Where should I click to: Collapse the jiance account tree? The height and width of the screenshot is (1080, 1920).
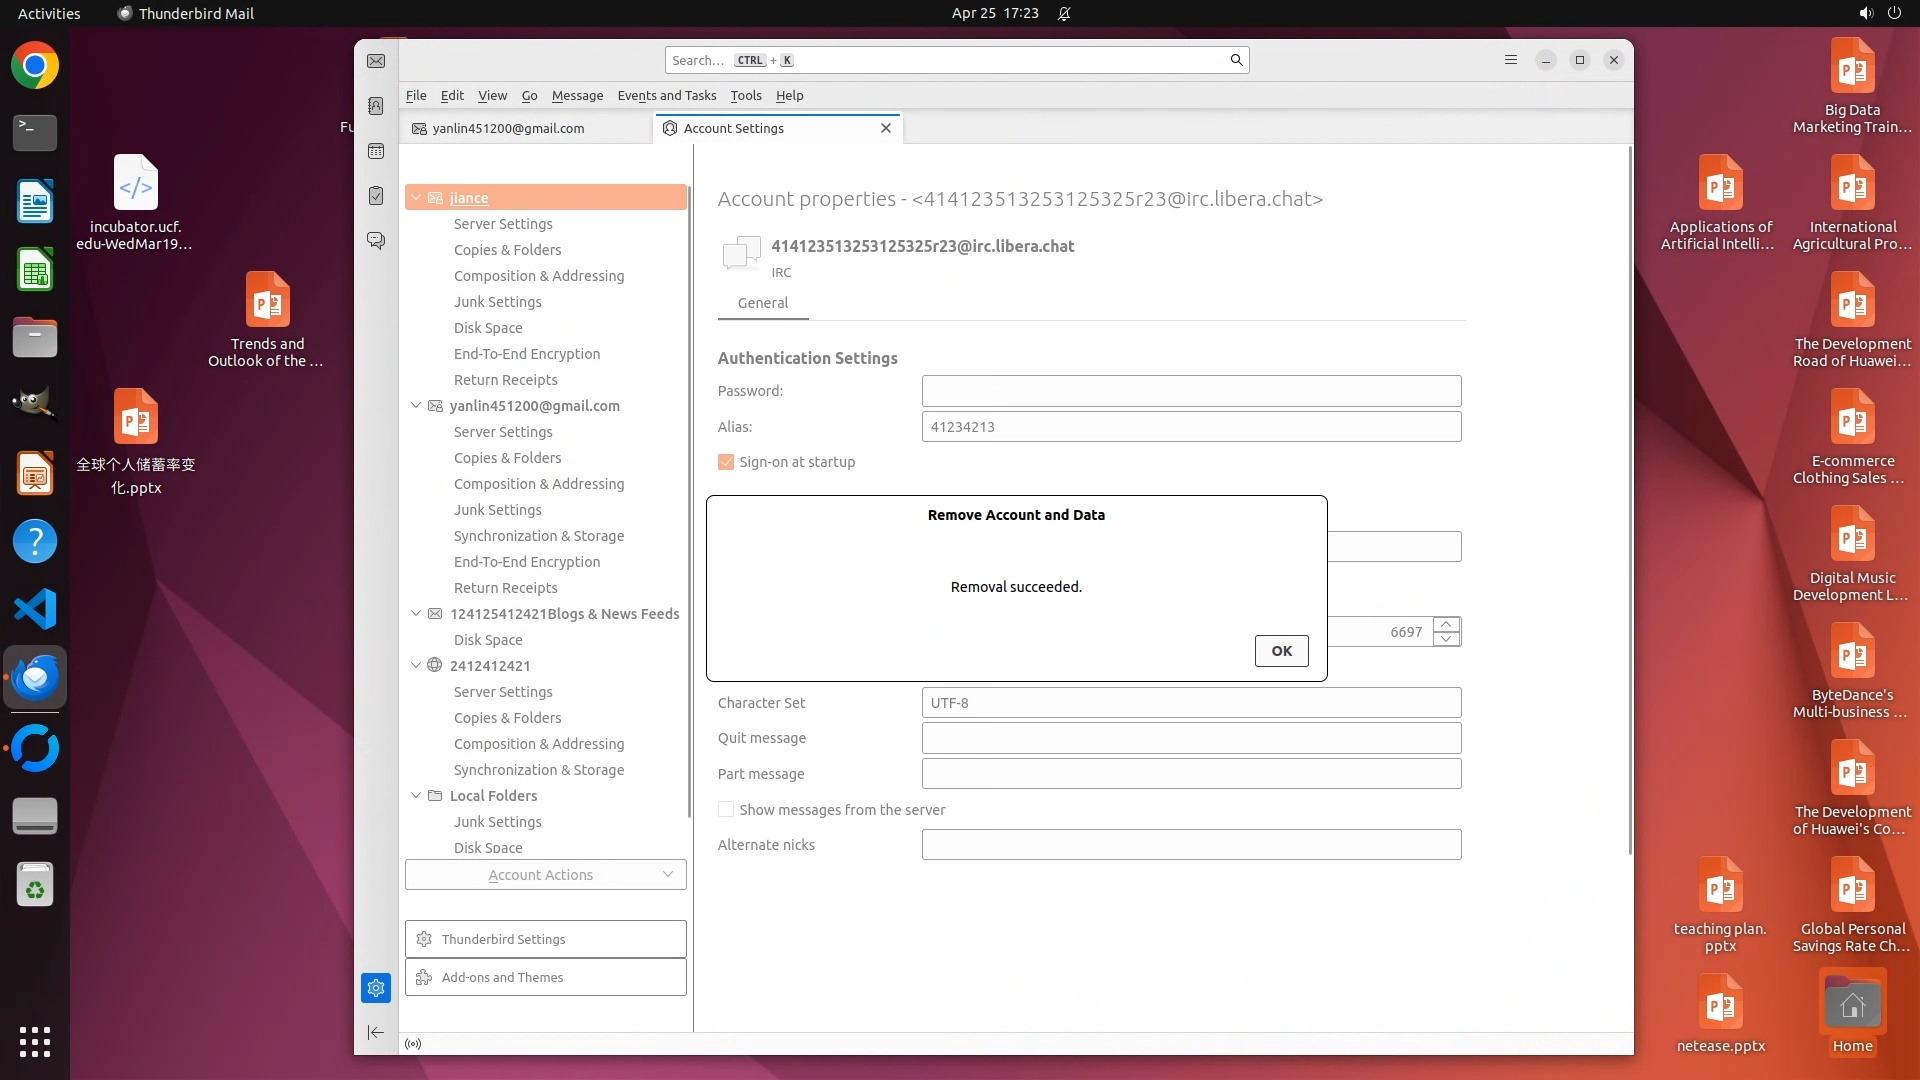point(416,198)
